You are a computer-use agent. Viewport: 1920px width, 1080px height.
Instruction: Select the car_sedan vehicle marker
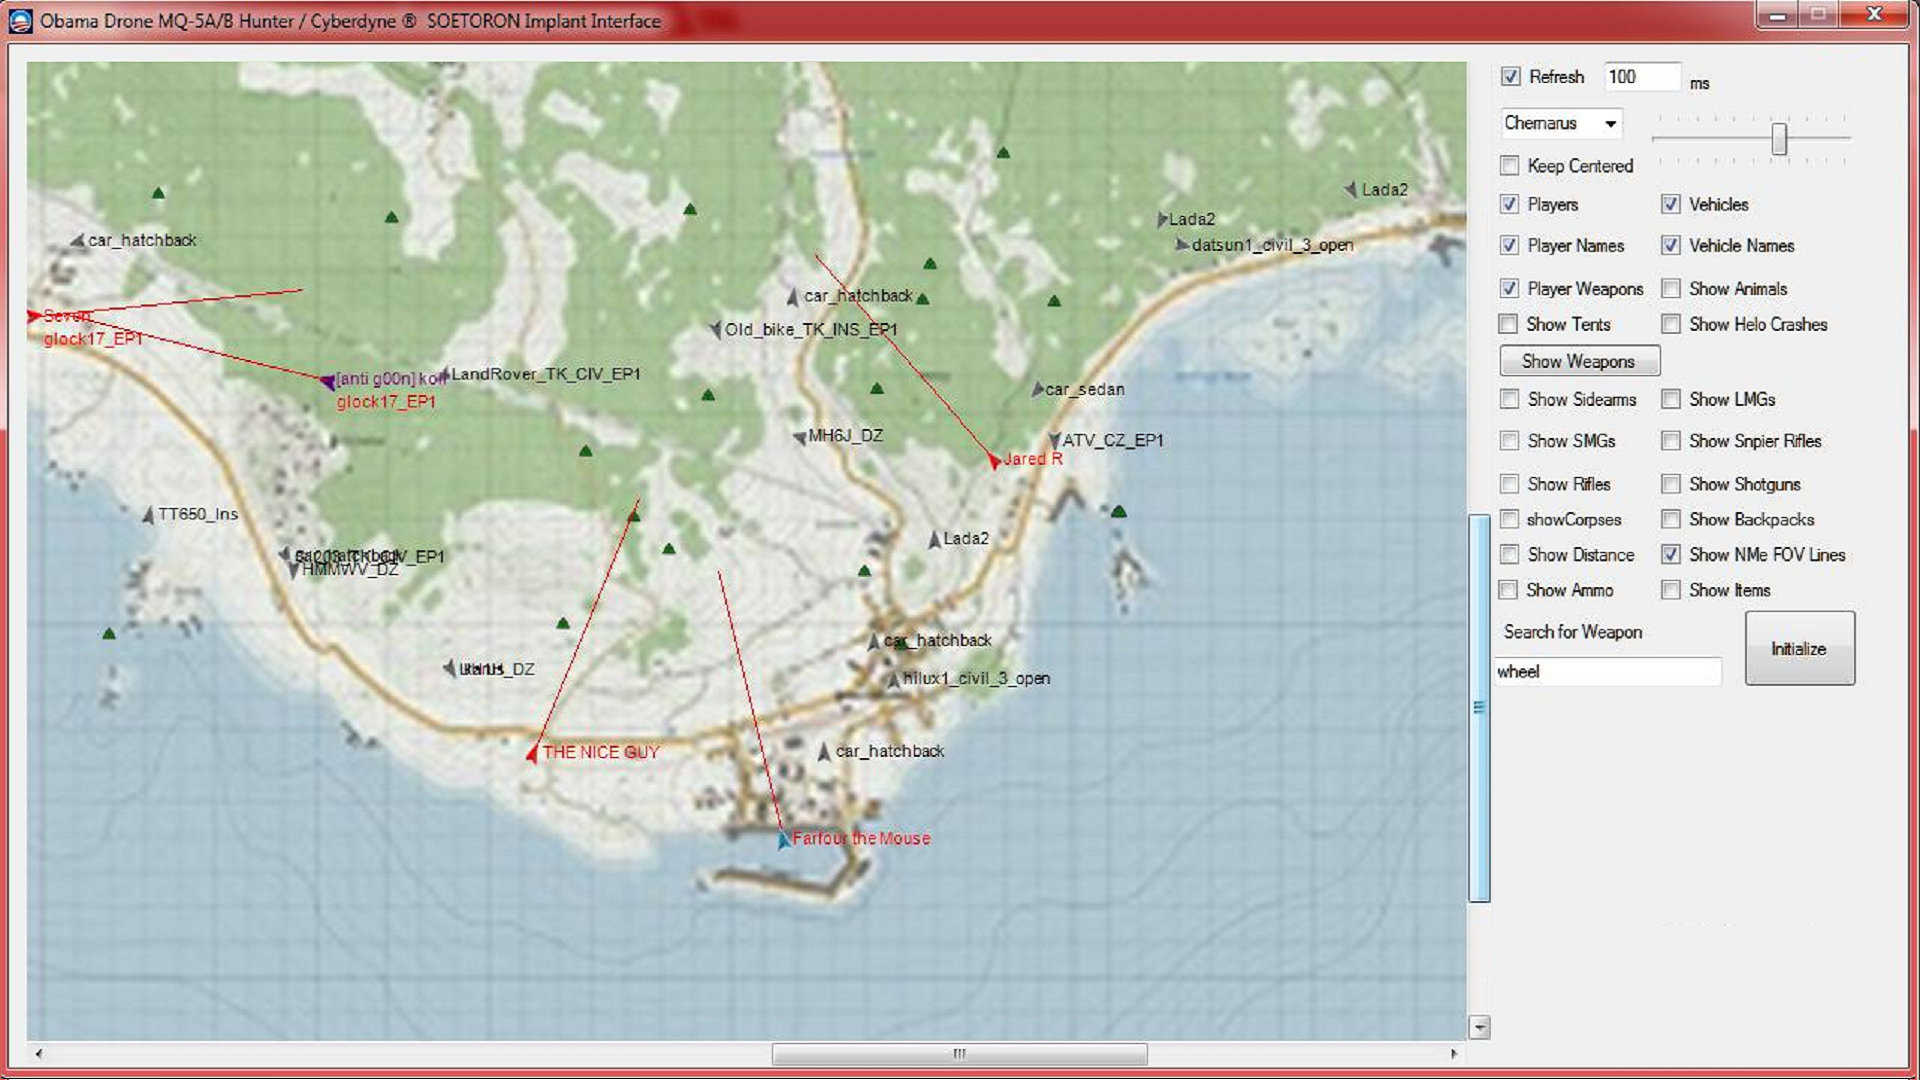(1038, 389)
